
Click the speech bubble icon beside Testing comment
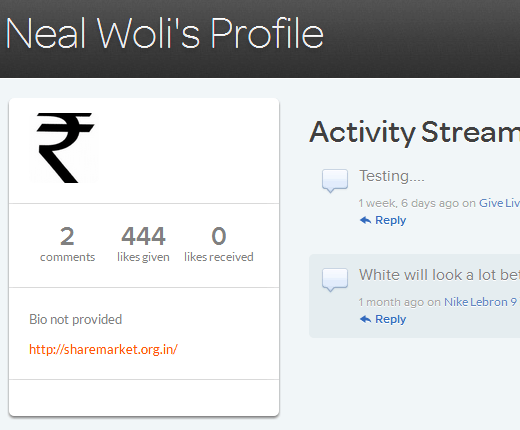(x=335, y=181)
